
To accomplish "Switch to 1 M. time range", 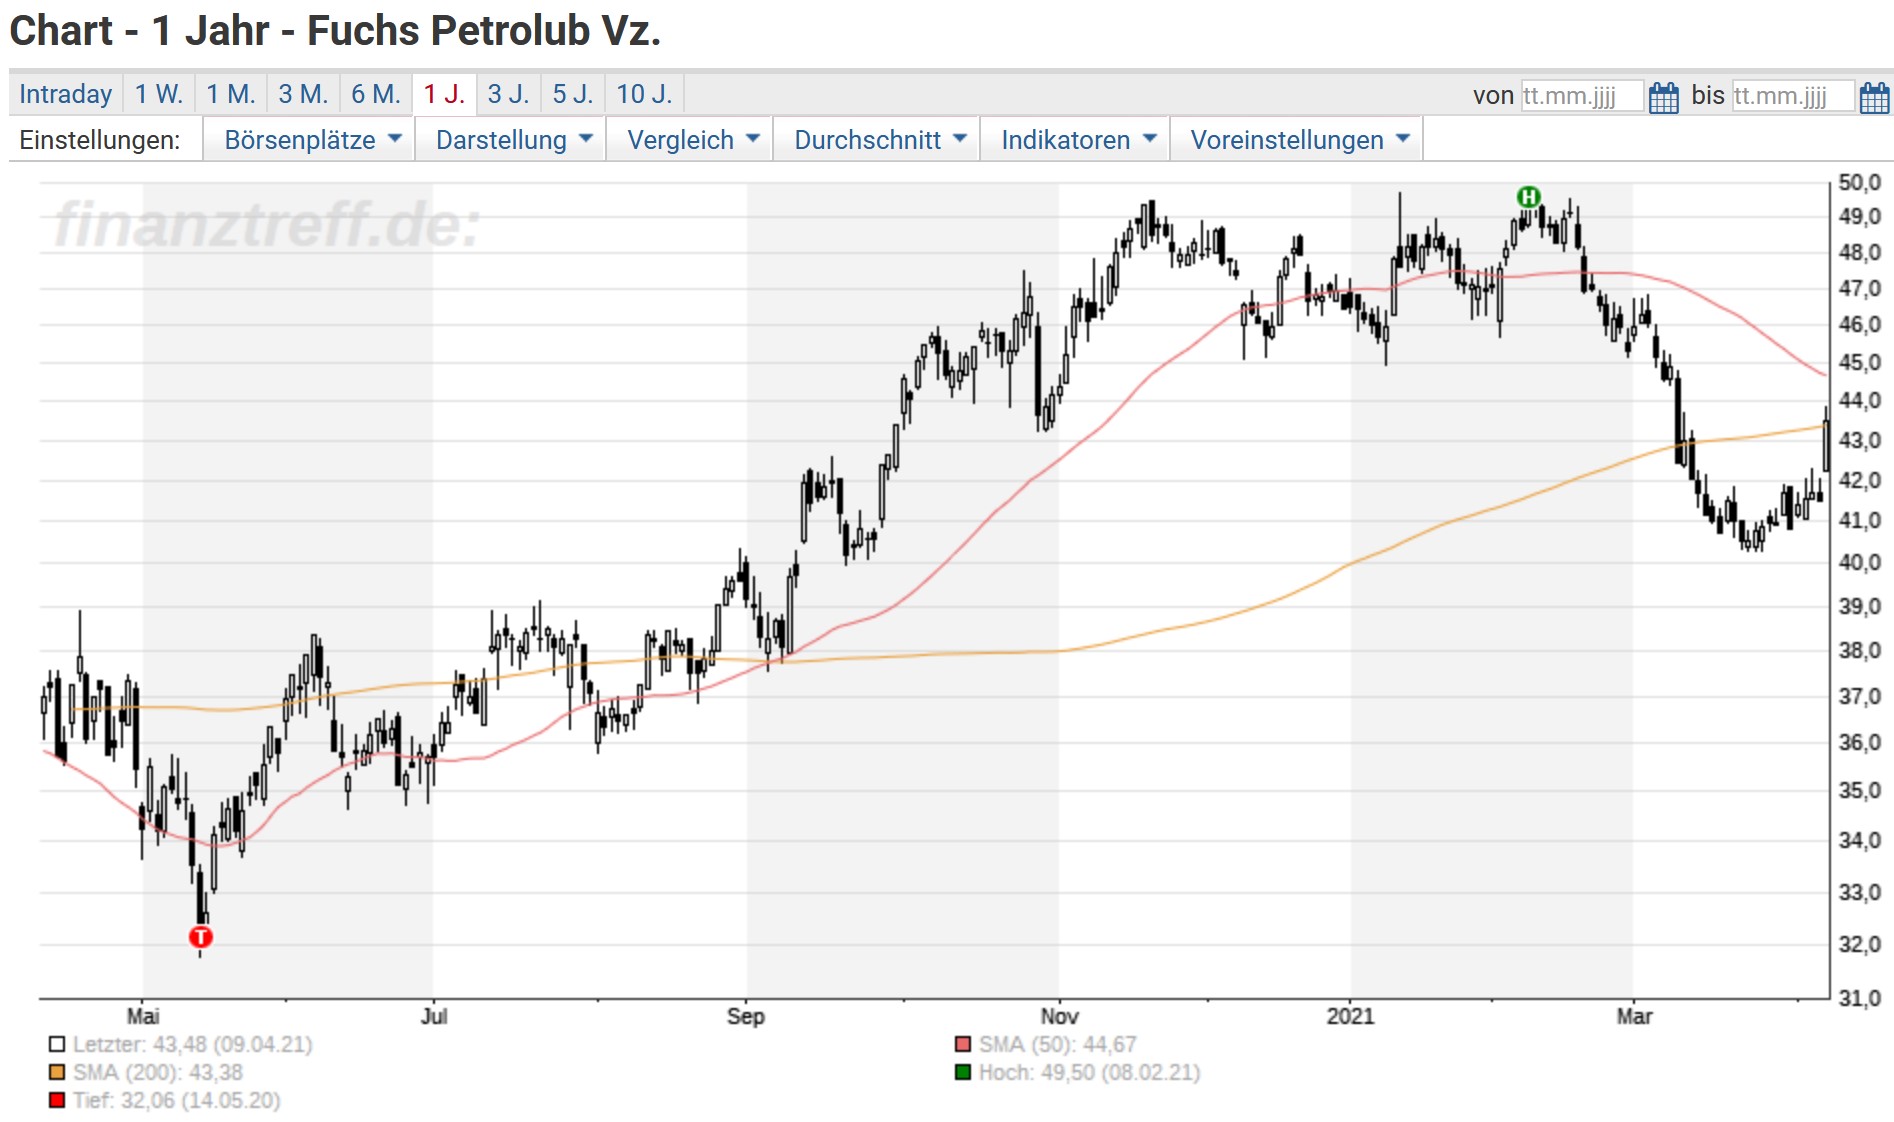I will (231, 94).
